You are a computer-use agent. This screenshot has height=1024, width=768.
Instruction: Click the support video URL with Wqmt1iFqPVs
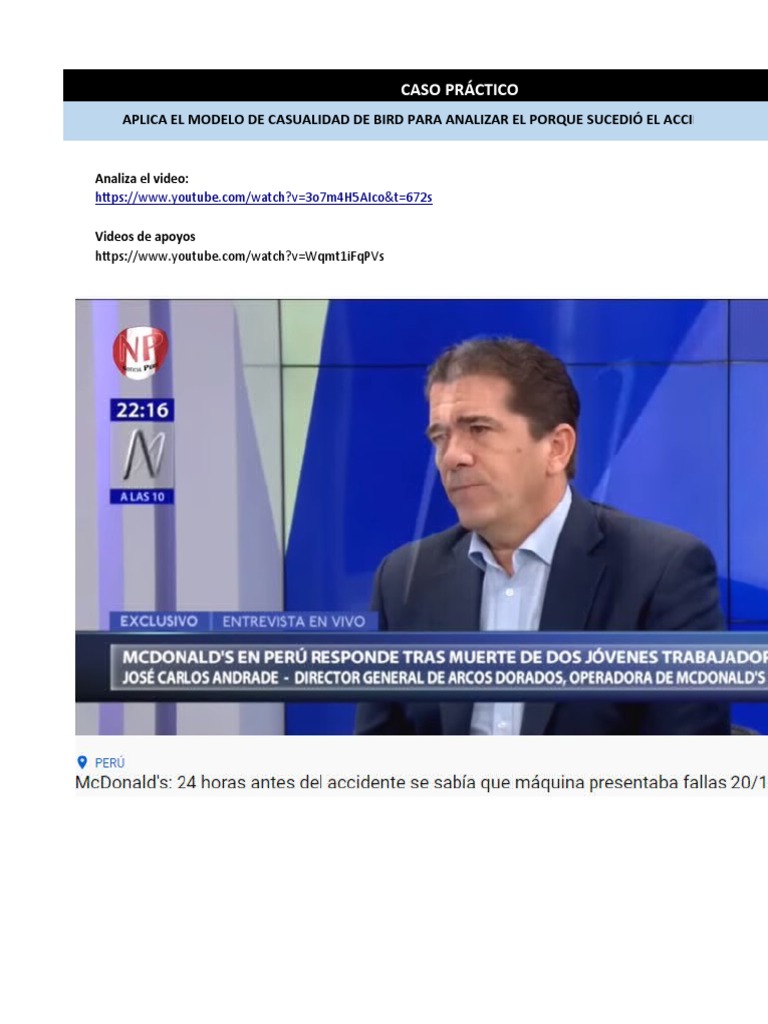pyautogui.click(x=239, y=256)
